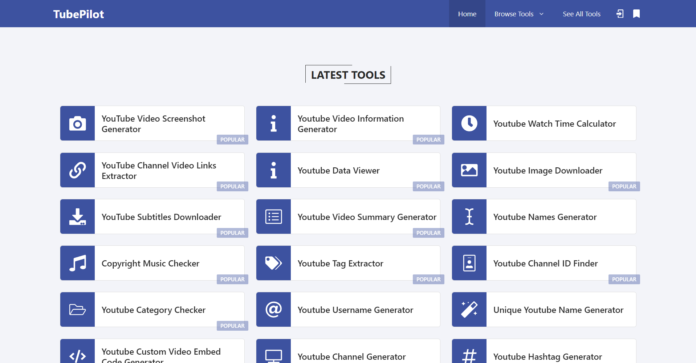This screenshot has height=363, width=696.
Task: Click the monitor icon for Channel Generator
Action: (x=273, y=355)
